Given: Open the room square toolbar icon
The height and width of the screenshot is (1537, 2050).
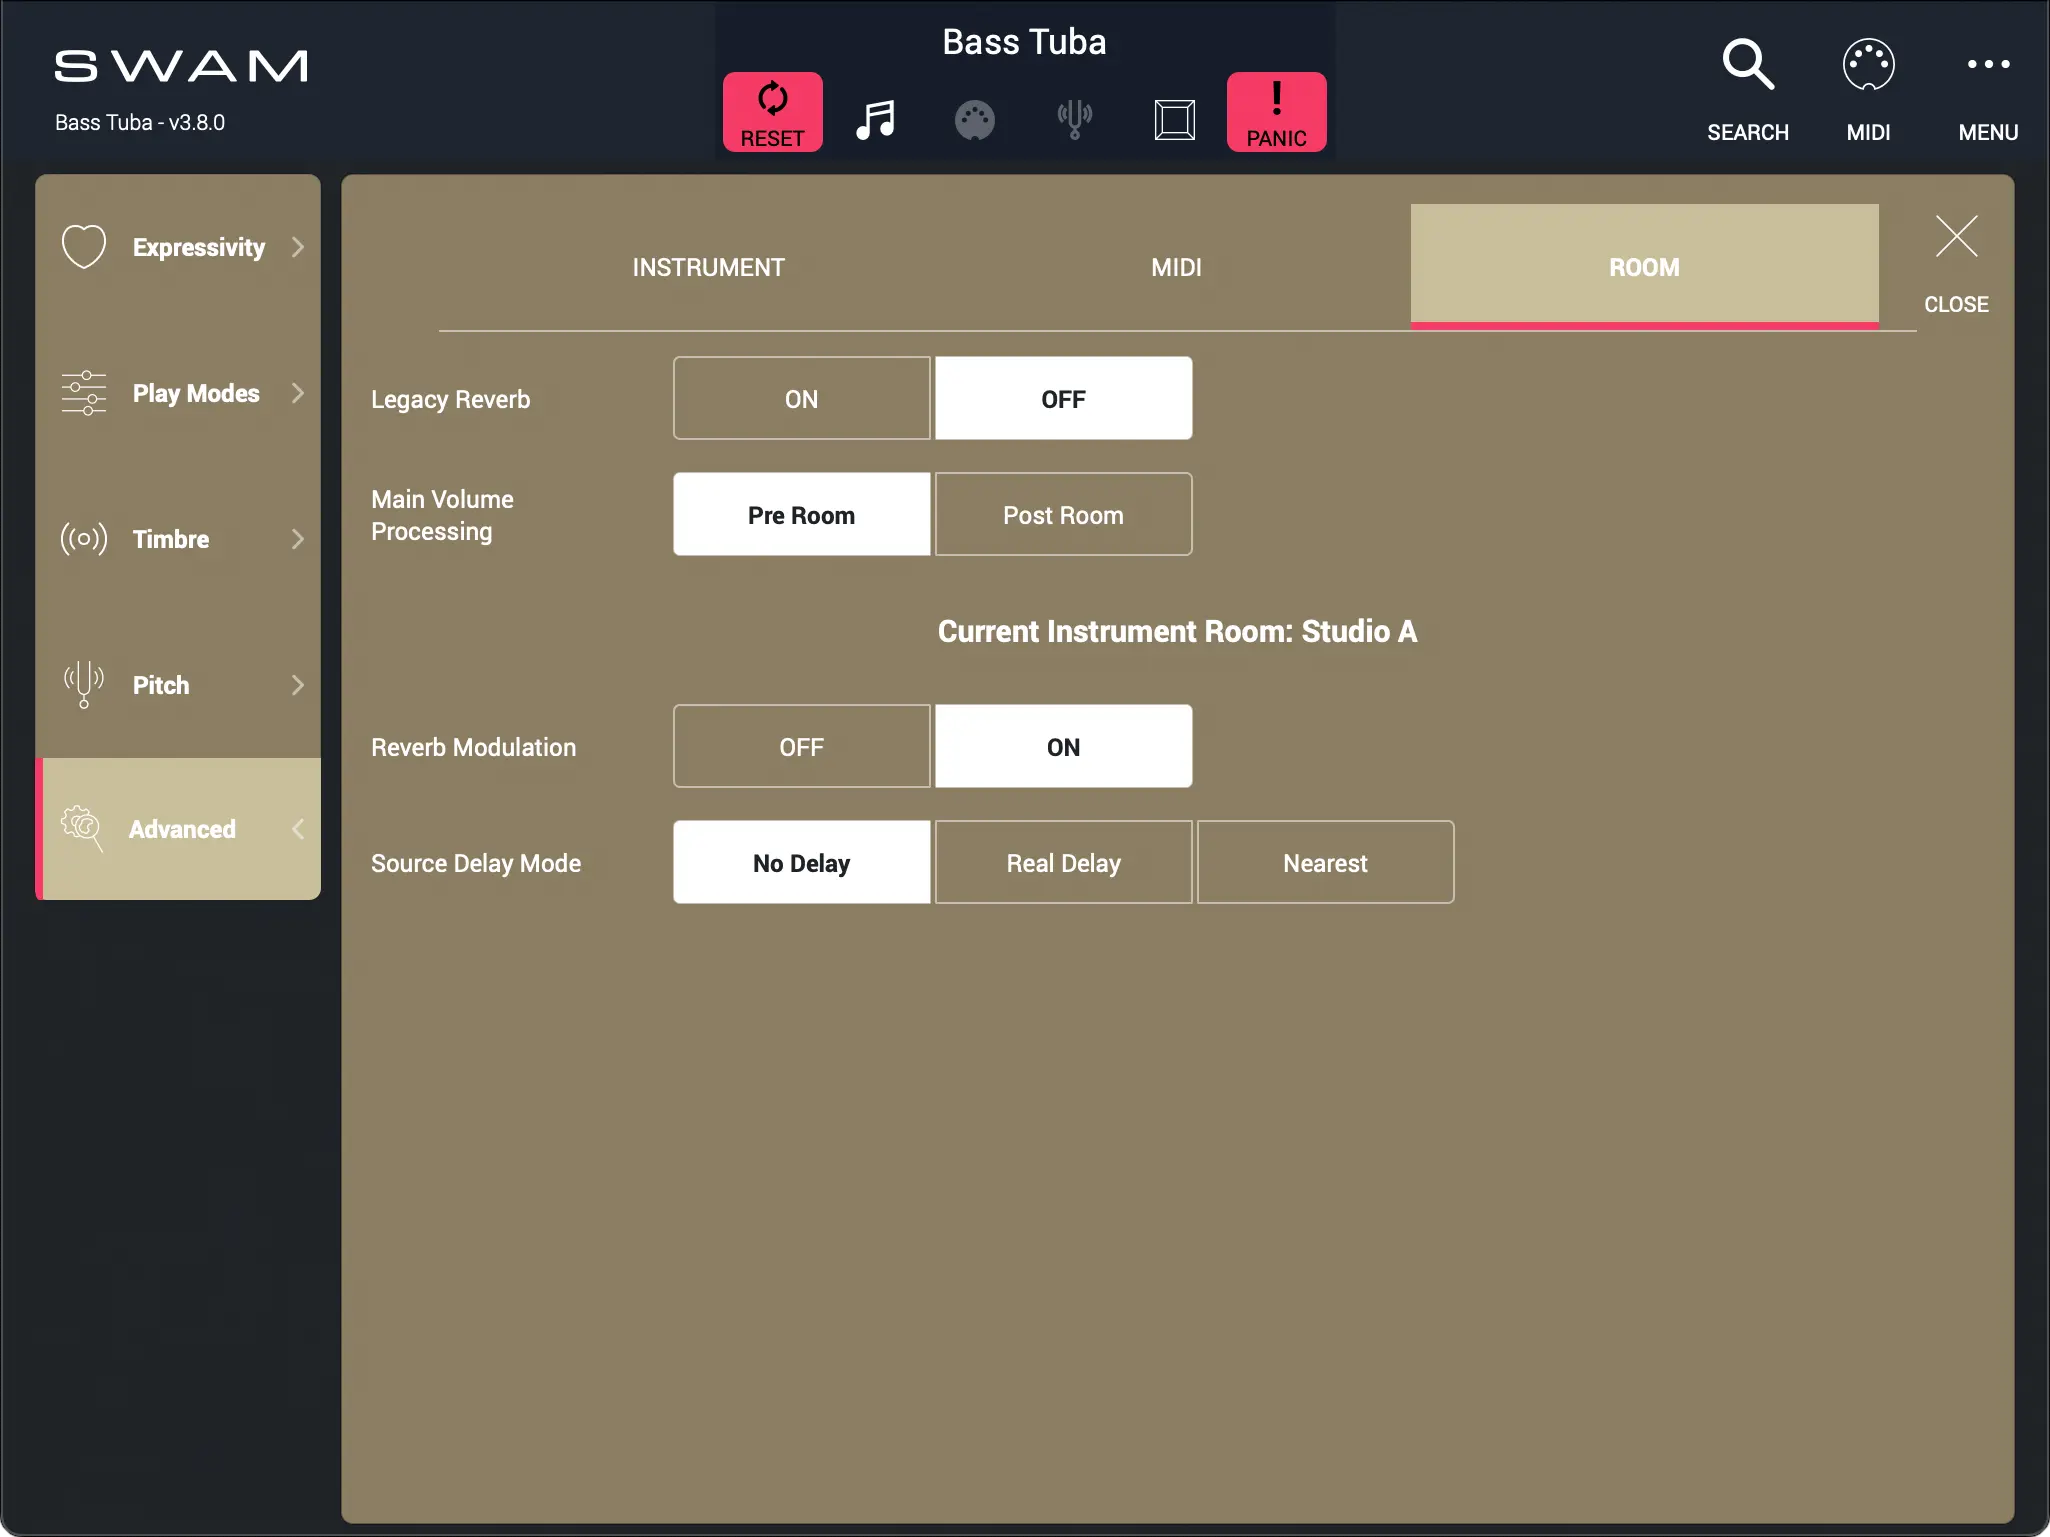Looking at the screenshot, I should (x=1174, y=120).
